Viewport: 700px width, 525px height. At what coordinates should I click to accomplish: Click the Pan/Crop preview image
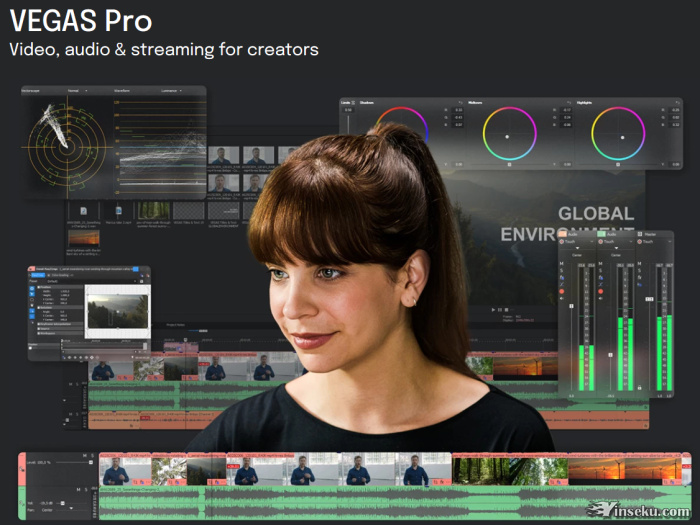116,312
